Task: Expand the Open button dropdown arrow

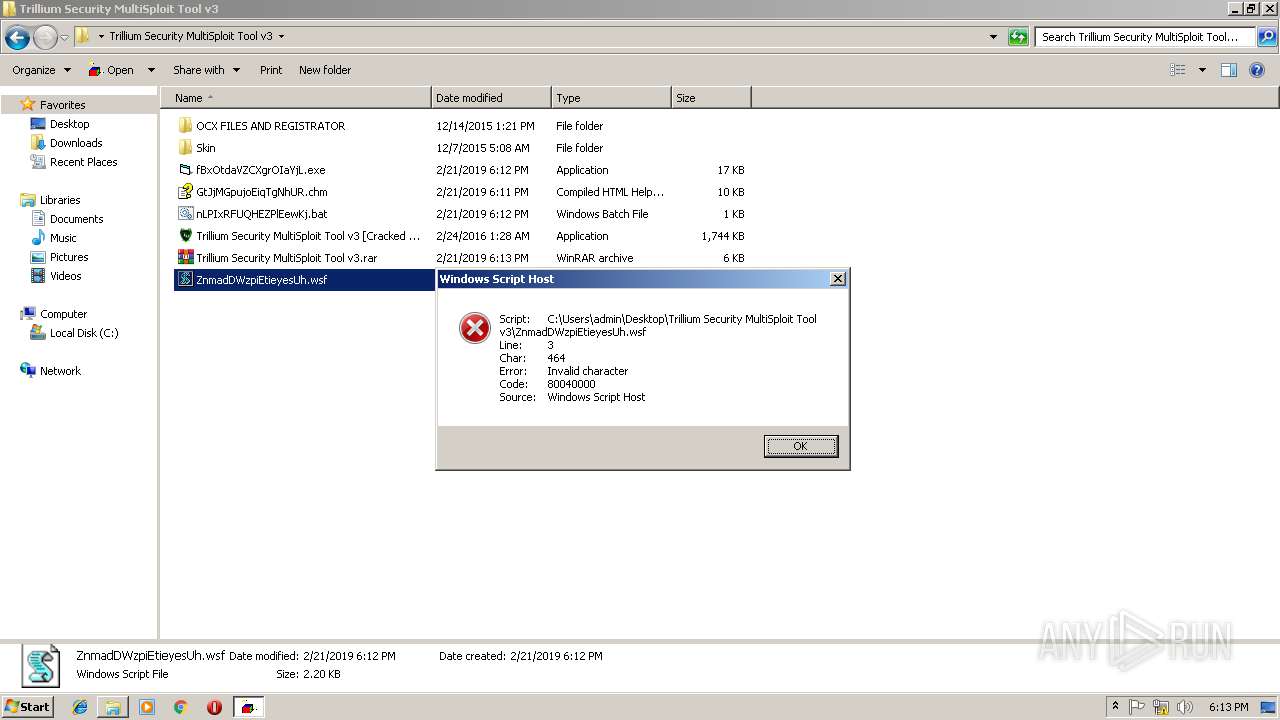Action: pyautogui.click(x=151, y=70)
